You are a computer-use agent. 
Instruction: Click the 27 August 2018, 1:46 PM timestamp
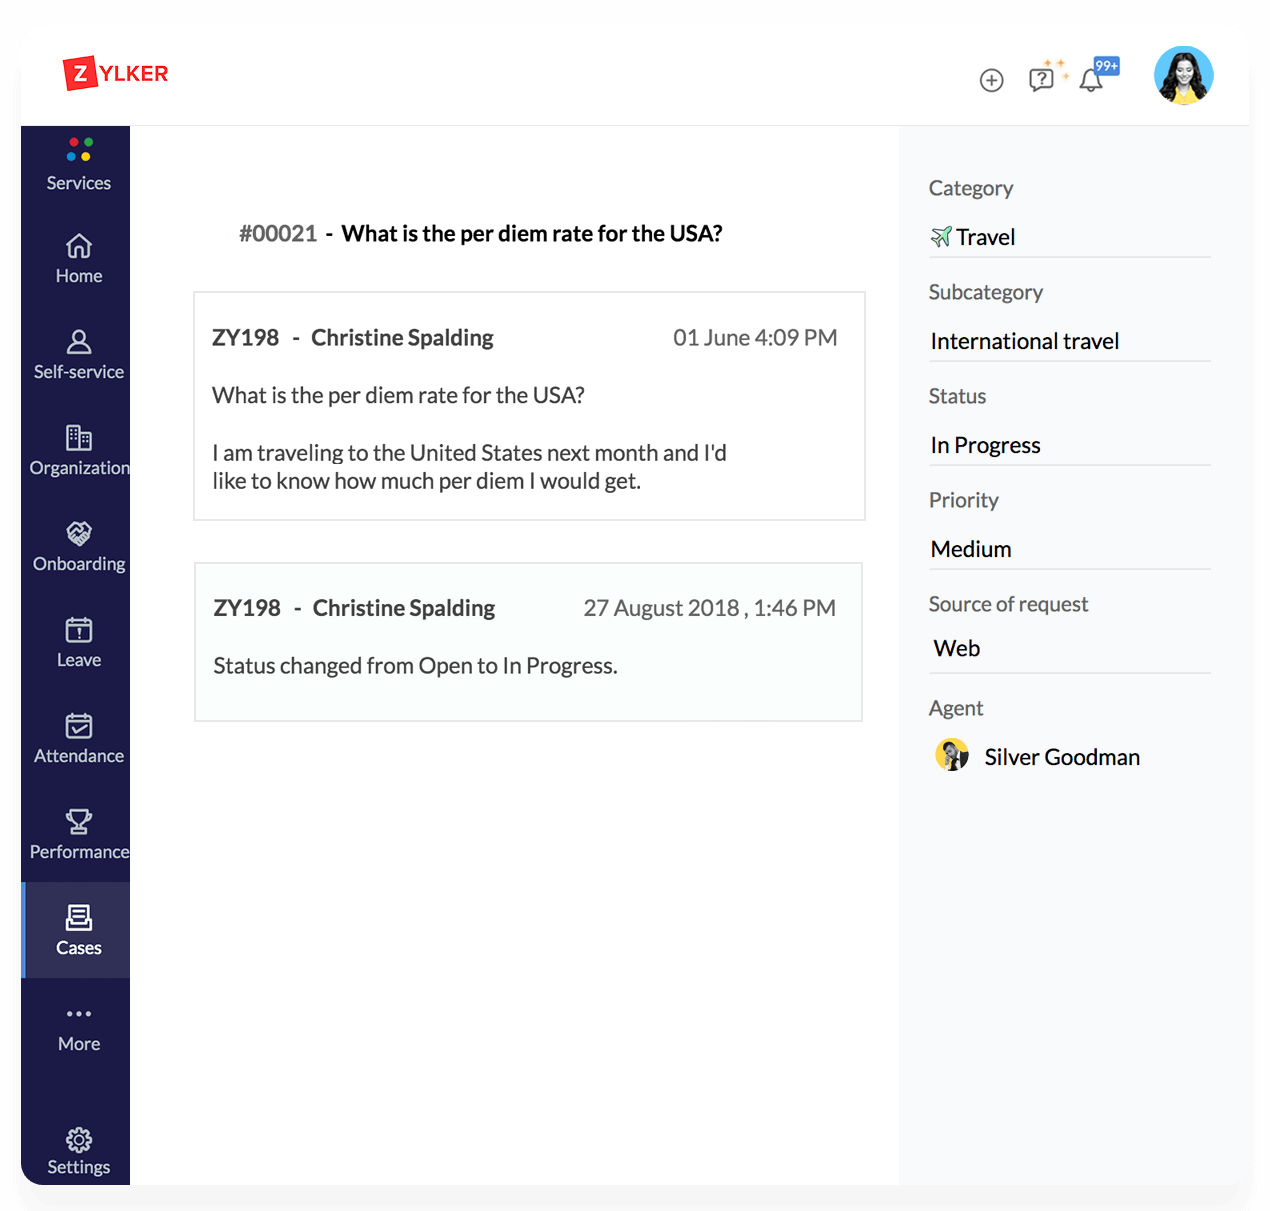pos(710,608)
